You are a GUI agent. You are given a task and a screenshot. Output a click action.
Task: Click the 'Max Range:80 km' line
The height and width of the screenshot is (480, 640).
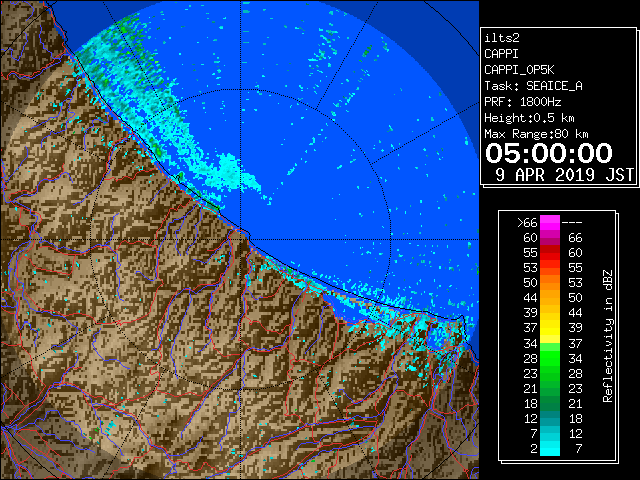pyautogui.click(x=536, y=134)
